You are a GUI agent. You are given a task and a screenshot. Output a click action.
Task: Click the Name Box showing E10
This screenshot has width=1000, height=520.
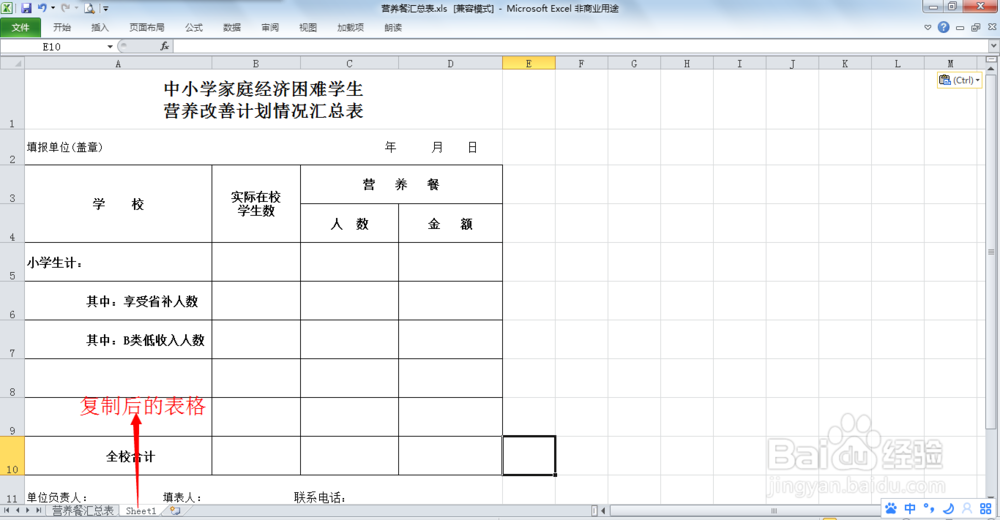(52, 47)
